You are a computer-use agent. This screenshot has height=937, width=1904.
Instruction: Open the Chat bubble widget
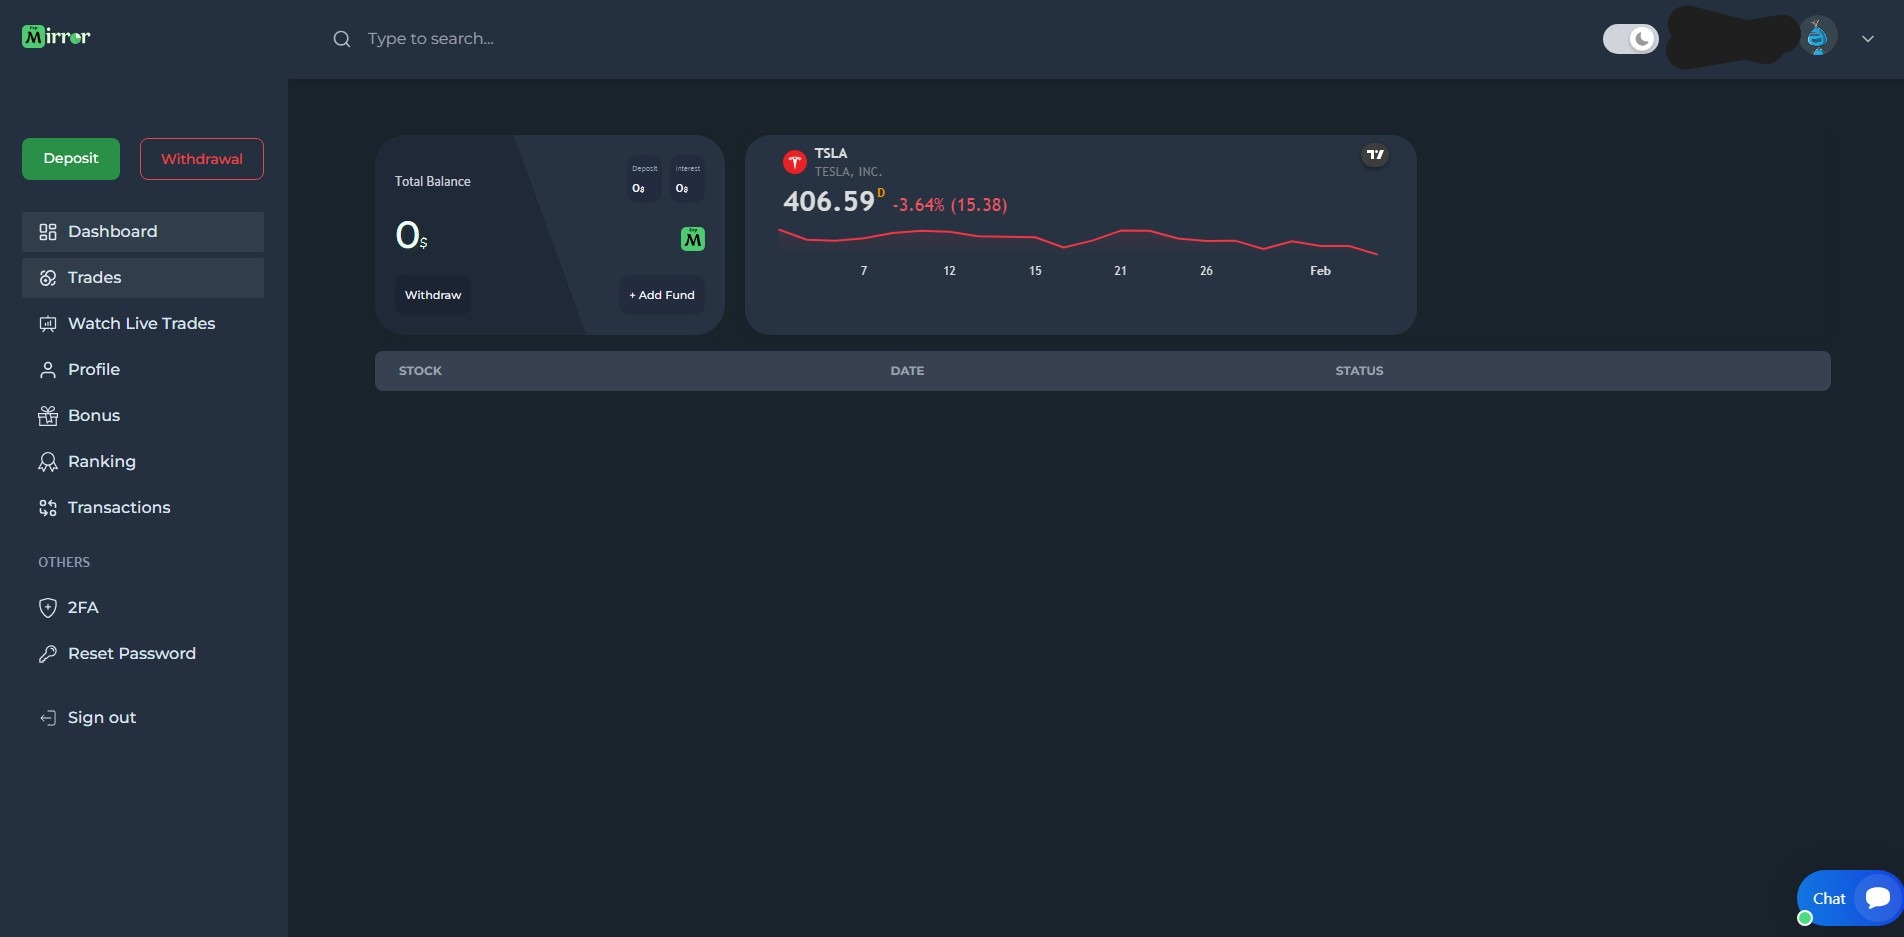tap(1848, 898)
